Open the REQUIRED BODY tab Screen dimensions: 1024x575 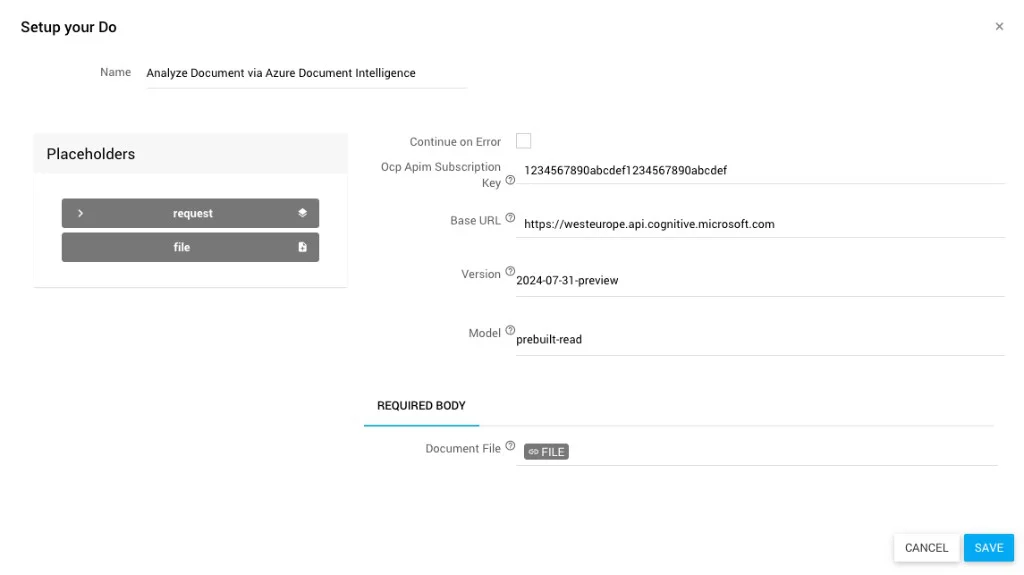pos(421,406)
